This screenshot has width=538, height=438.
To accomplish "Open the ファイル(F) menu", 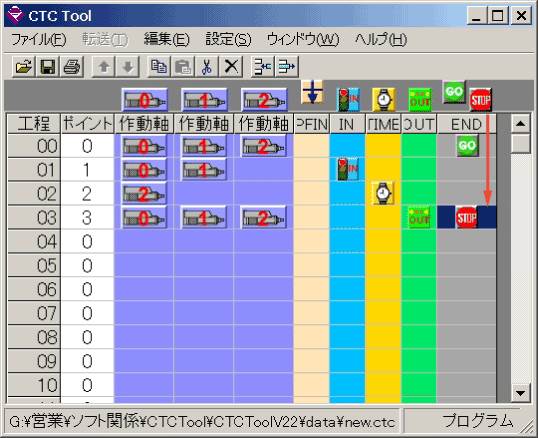I will click(38, 39).
